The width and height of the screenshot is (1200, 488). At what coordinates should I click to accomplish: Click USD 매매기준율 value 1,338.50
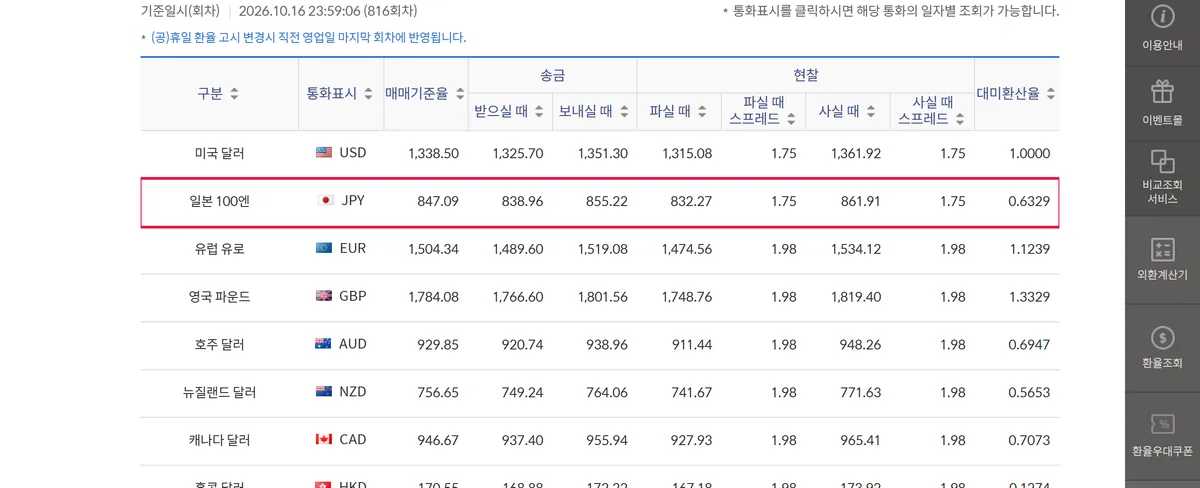[x=433, y=154]
